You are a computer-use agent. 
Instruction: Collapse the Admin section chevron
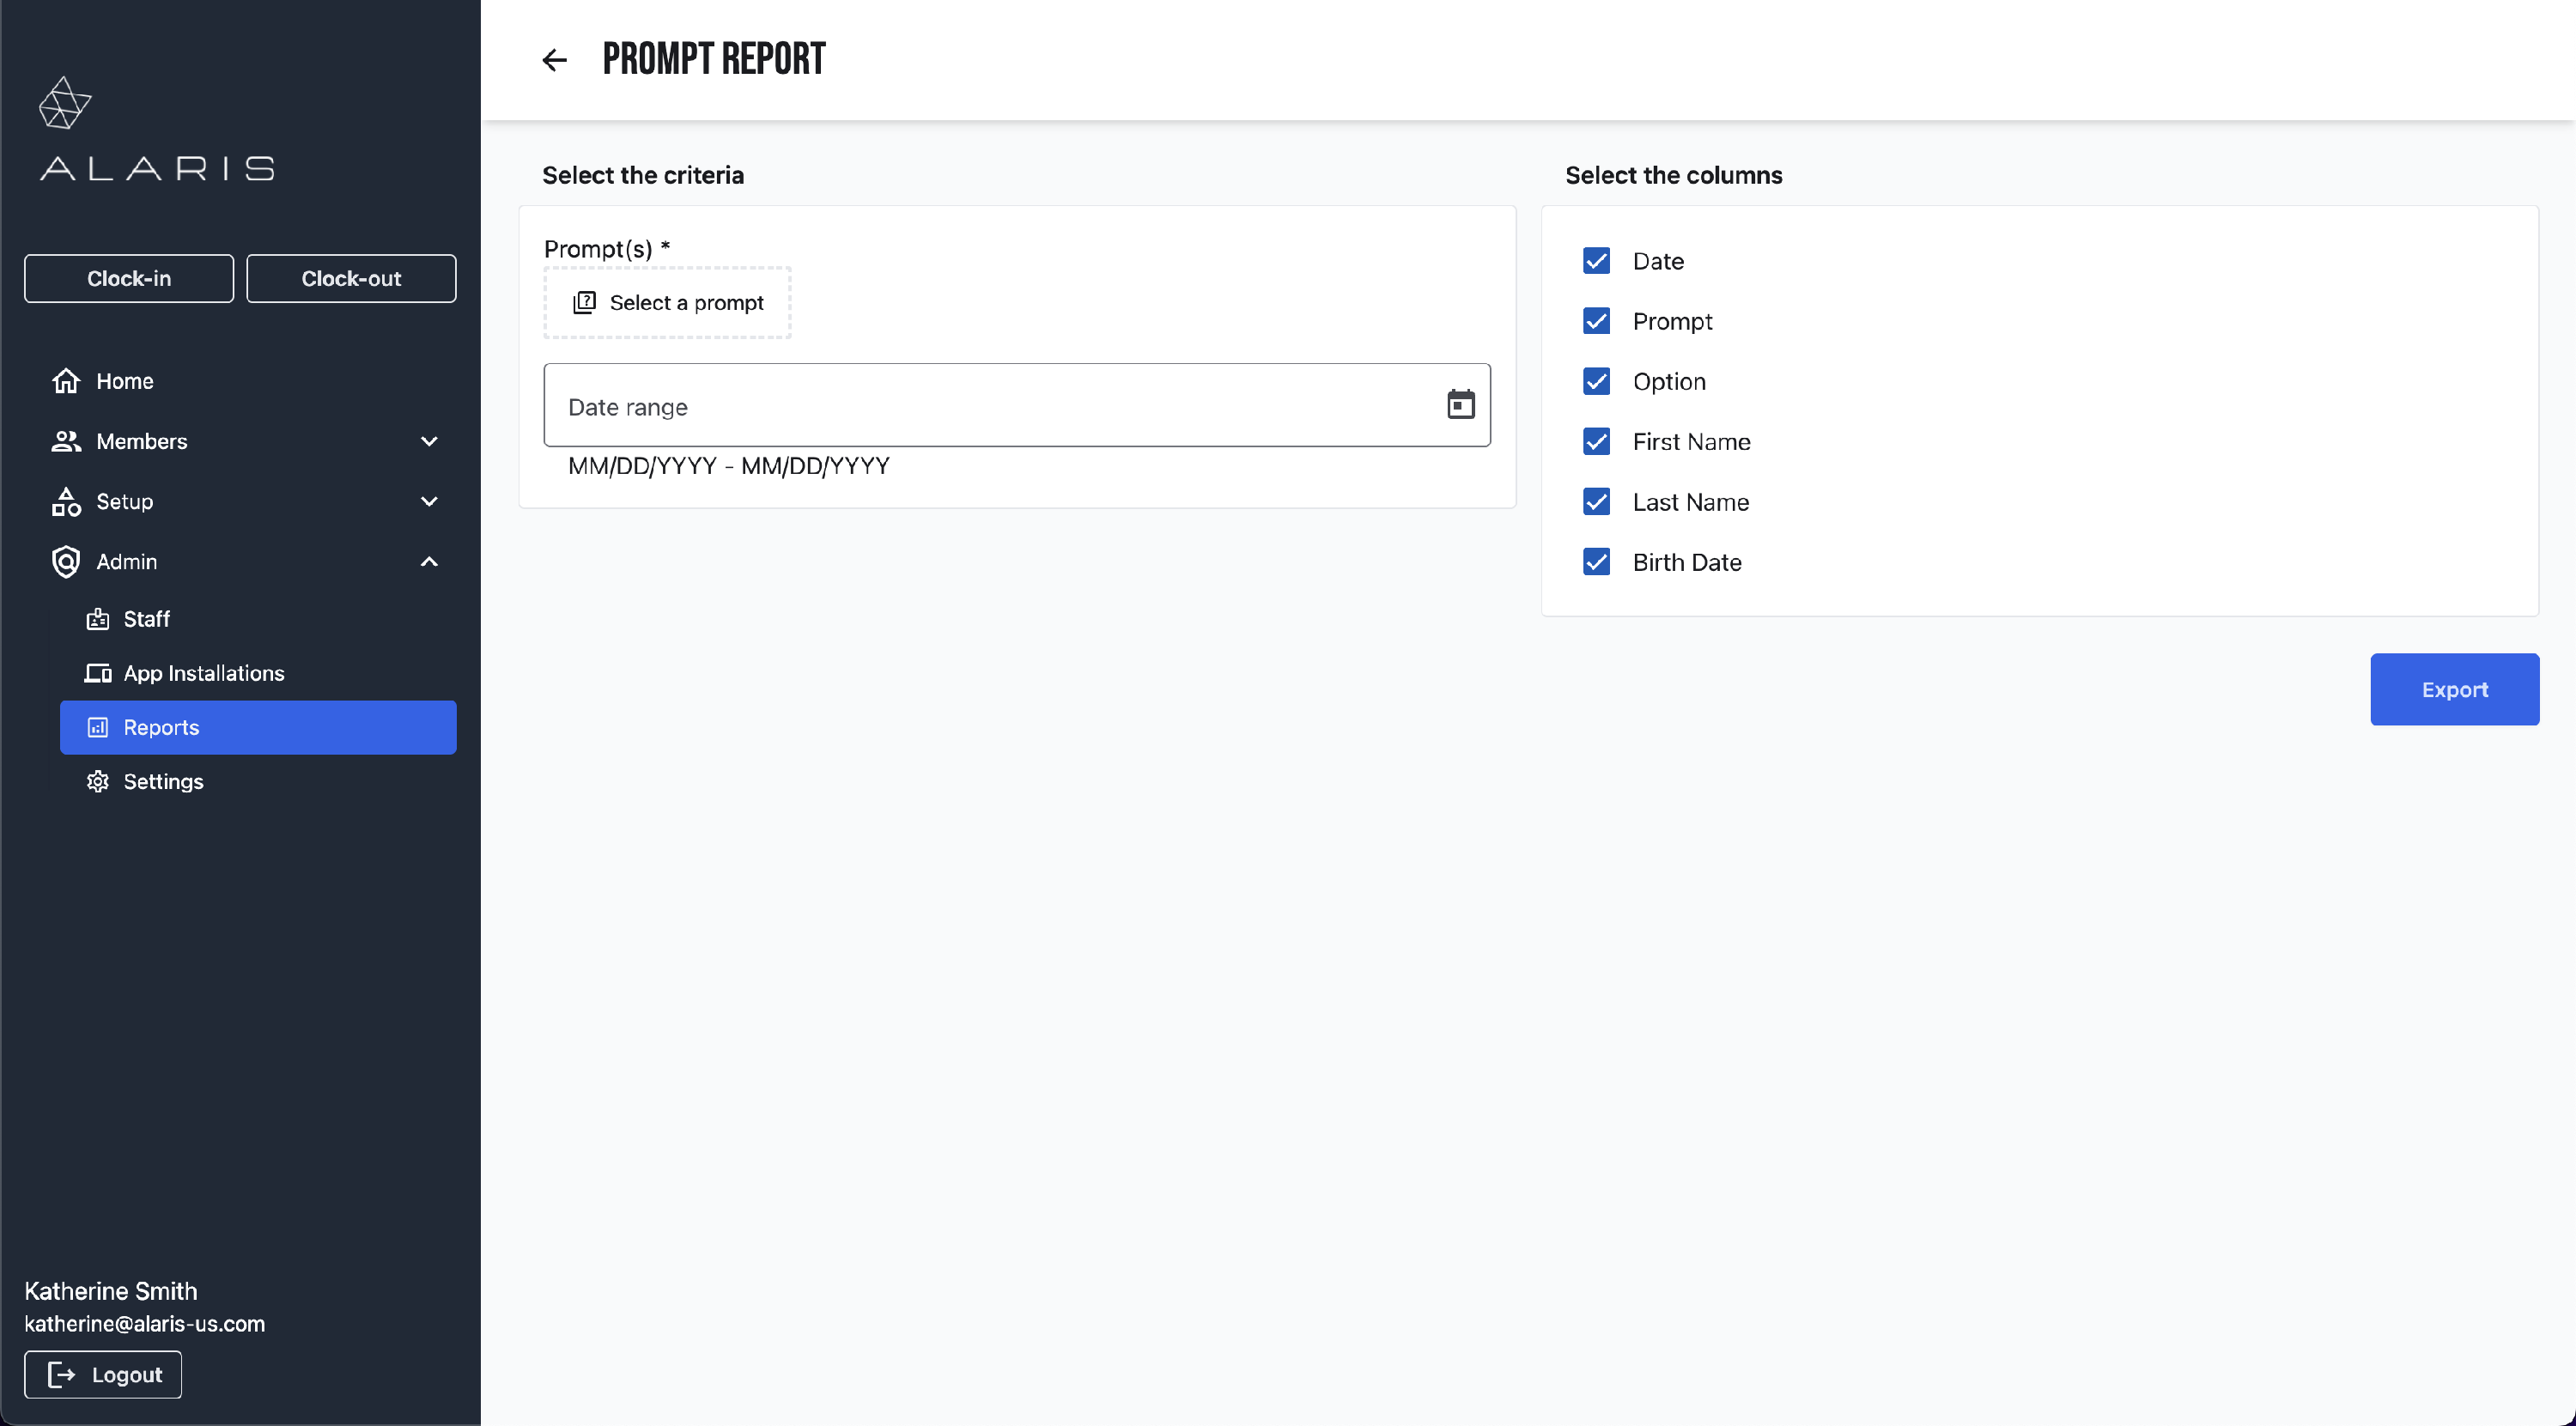429,562
